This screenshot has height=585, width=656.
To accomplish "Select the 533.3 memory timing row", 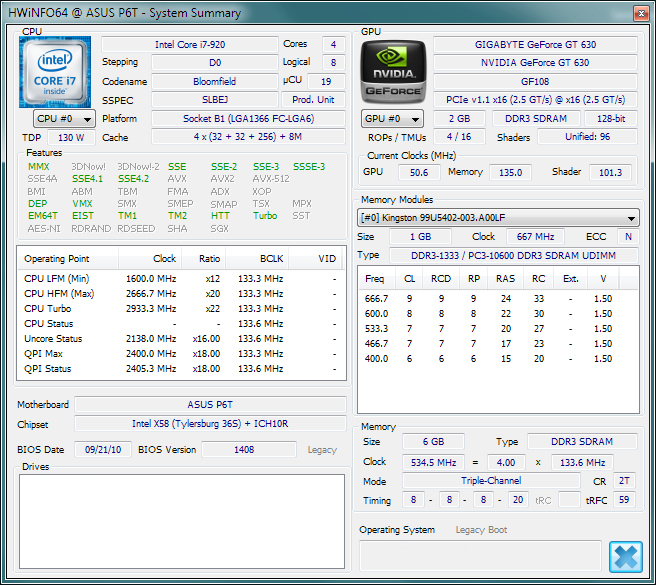I will pyautogui.click(x=489, y=329).
